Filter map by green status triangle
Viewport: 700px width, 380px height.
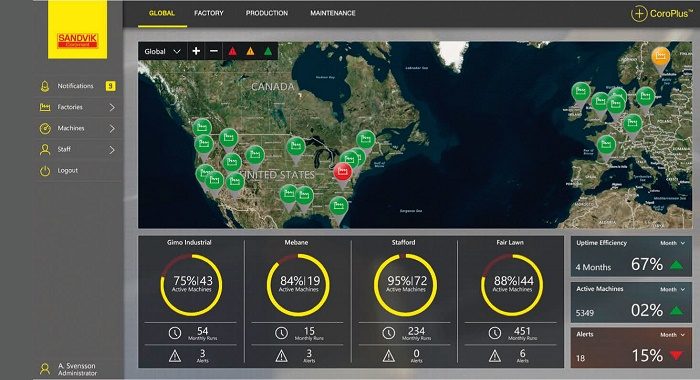pos(268,51)
